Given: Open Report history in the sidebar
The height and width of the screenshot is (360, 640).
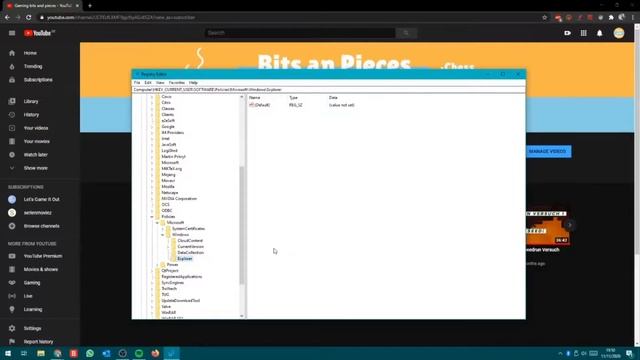Looking at the screenshot, I should pyautogui.click(x=38, y=342).
